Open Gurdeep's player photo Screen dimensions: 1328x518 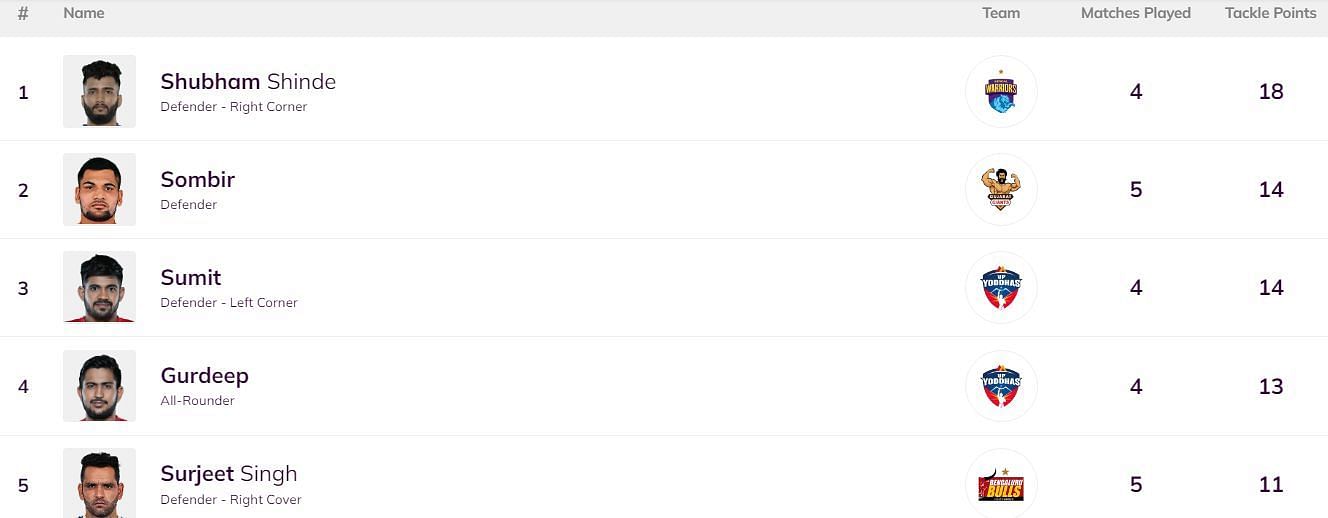click(99, 385)
